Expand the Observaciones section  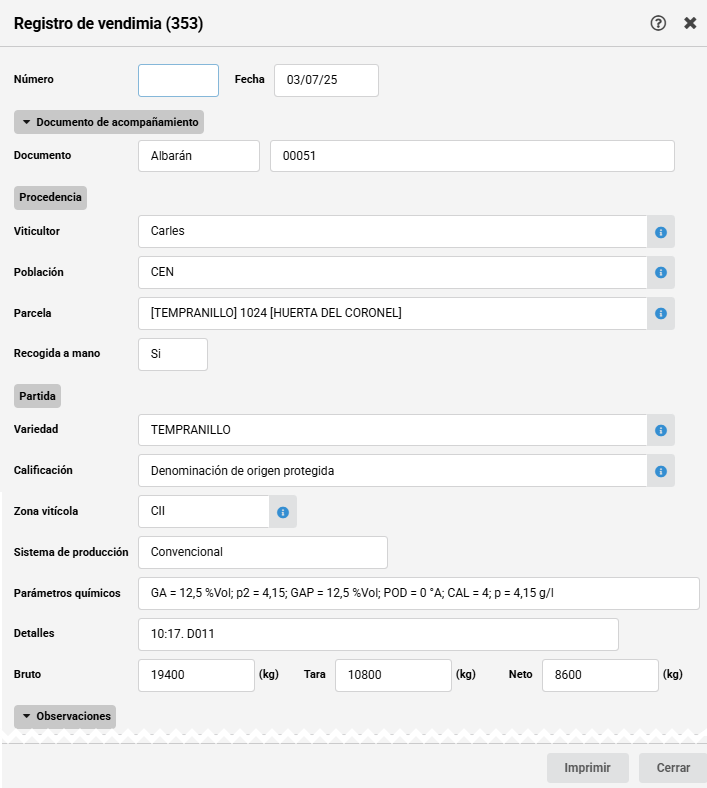(x=65, y=717)
